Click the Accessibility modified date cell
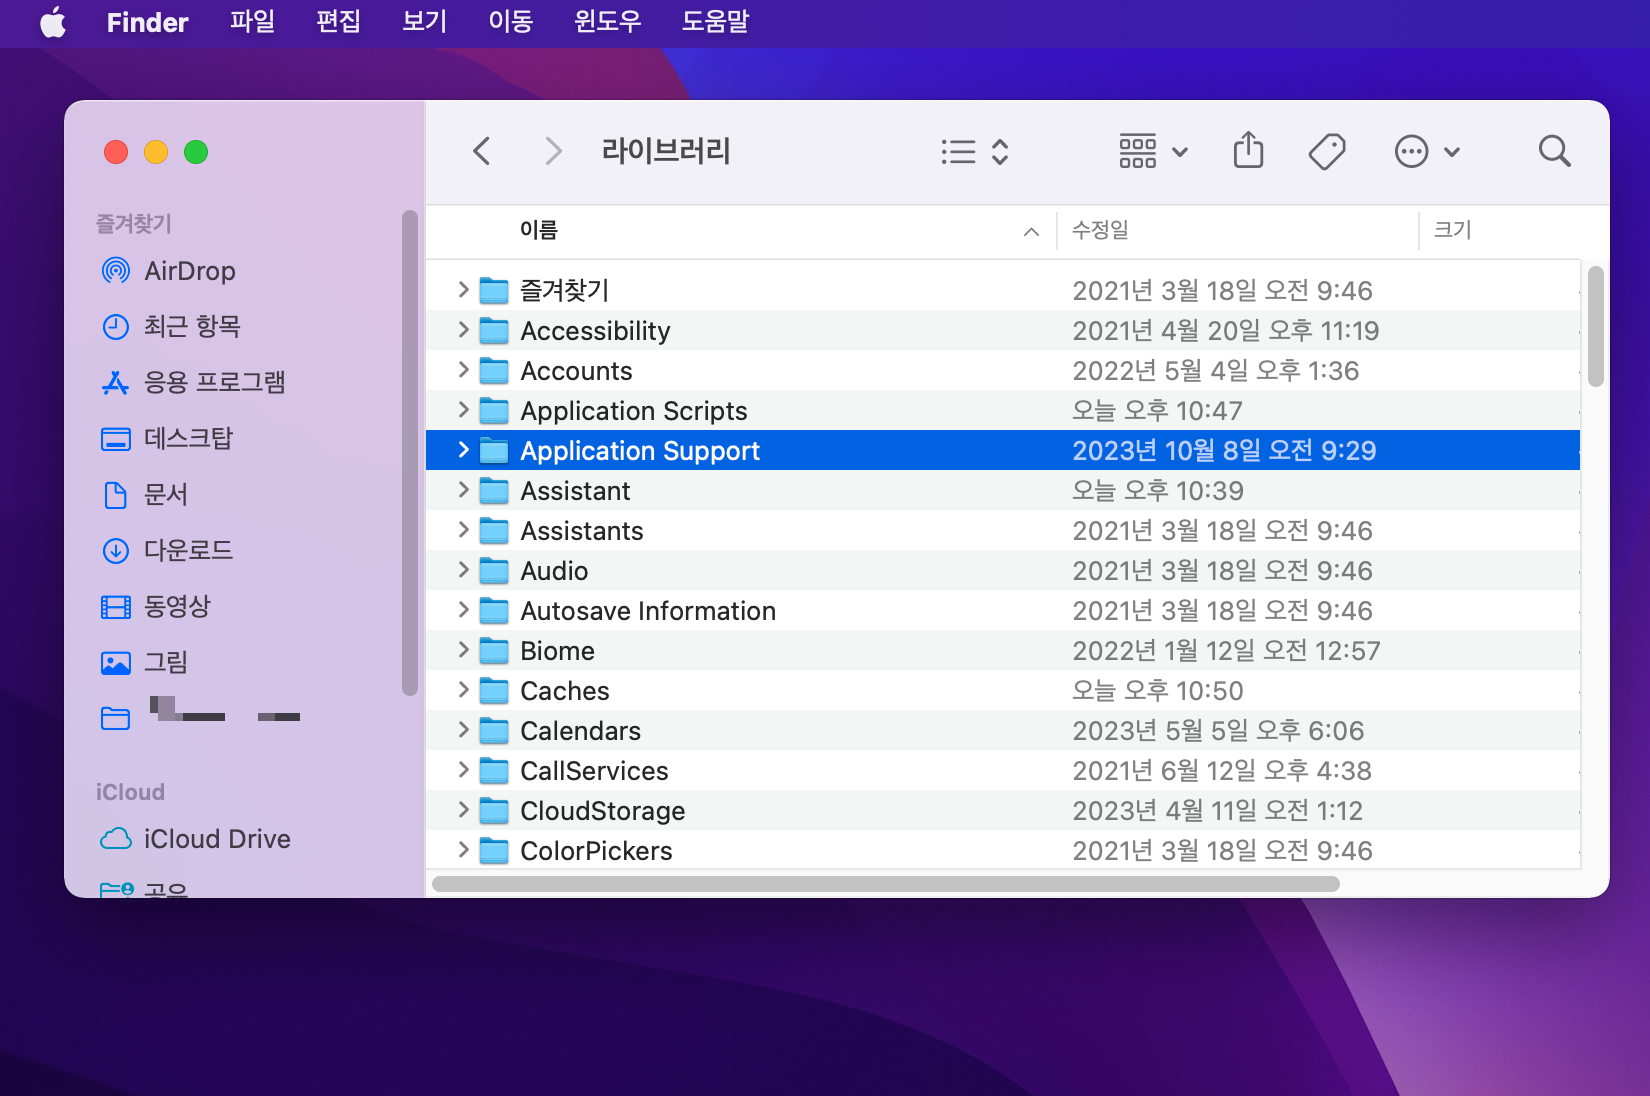The height and width of the screenshot is (1096, 1650). [1225, 331]
